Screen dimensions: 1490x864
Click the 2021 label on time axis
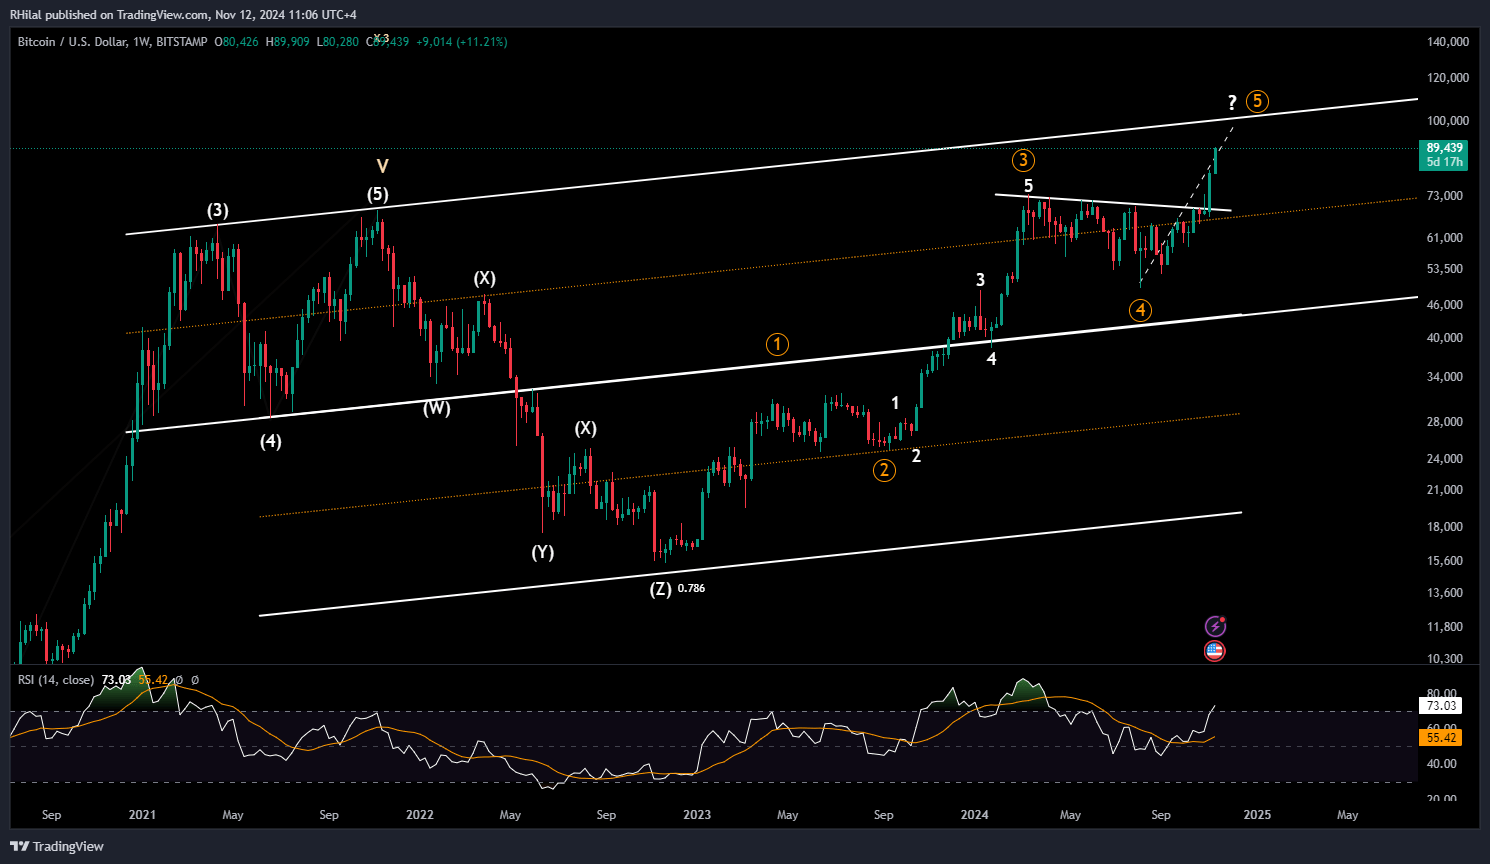click(x=142, y=815)
